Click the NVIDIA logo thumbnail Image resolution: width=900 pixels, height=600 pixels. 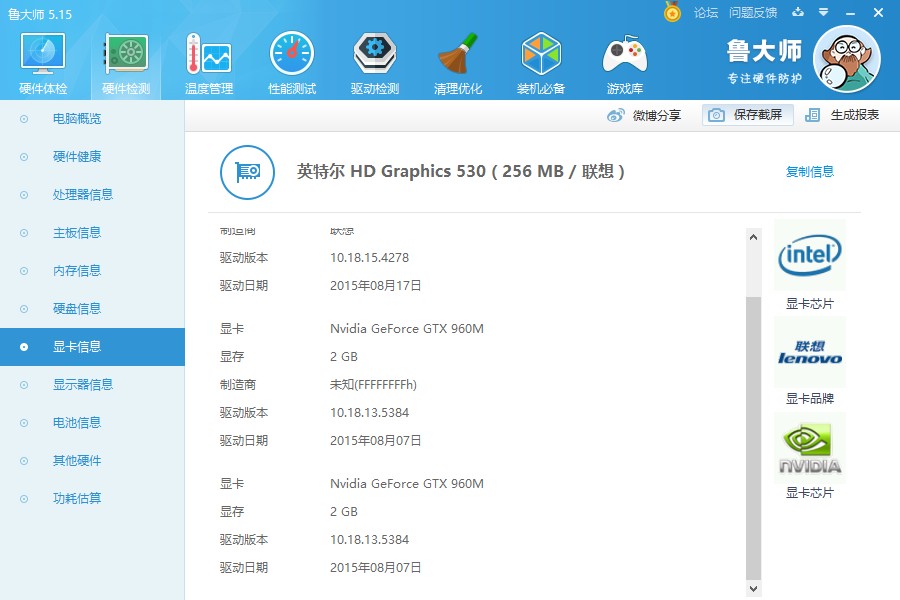pos(809,448)
